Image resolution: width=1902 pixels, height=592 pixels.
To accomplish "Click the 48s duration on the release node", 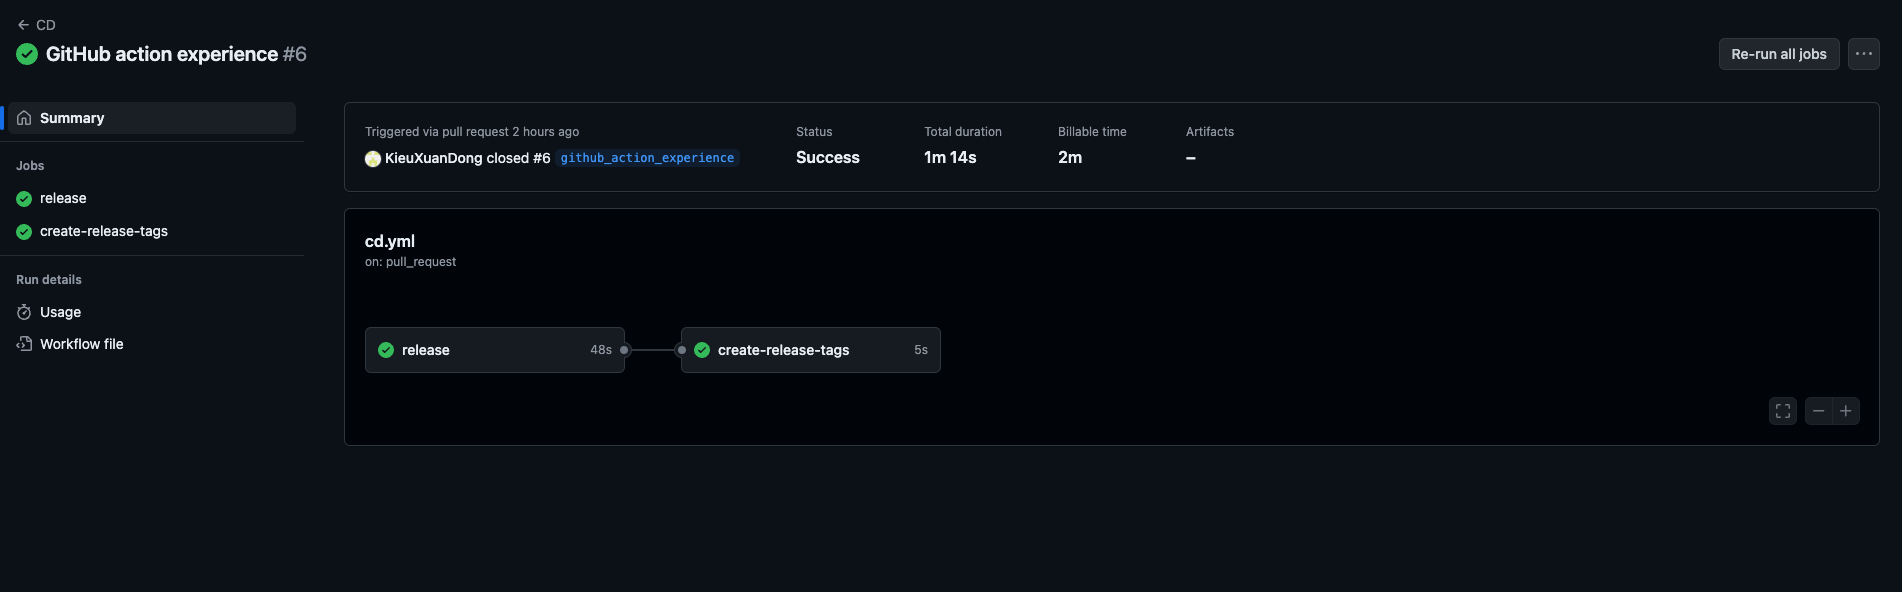I will click(601, 350).
